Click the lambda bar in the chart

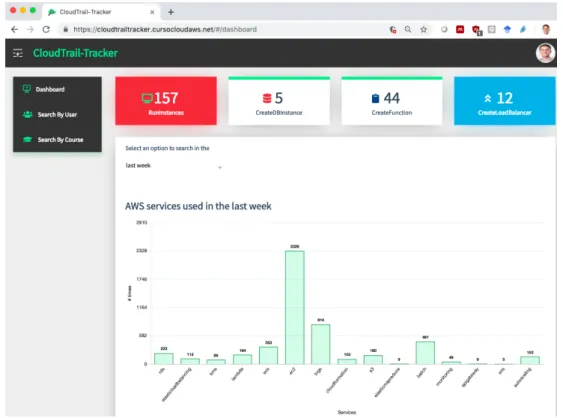click(x=242, y=359)
